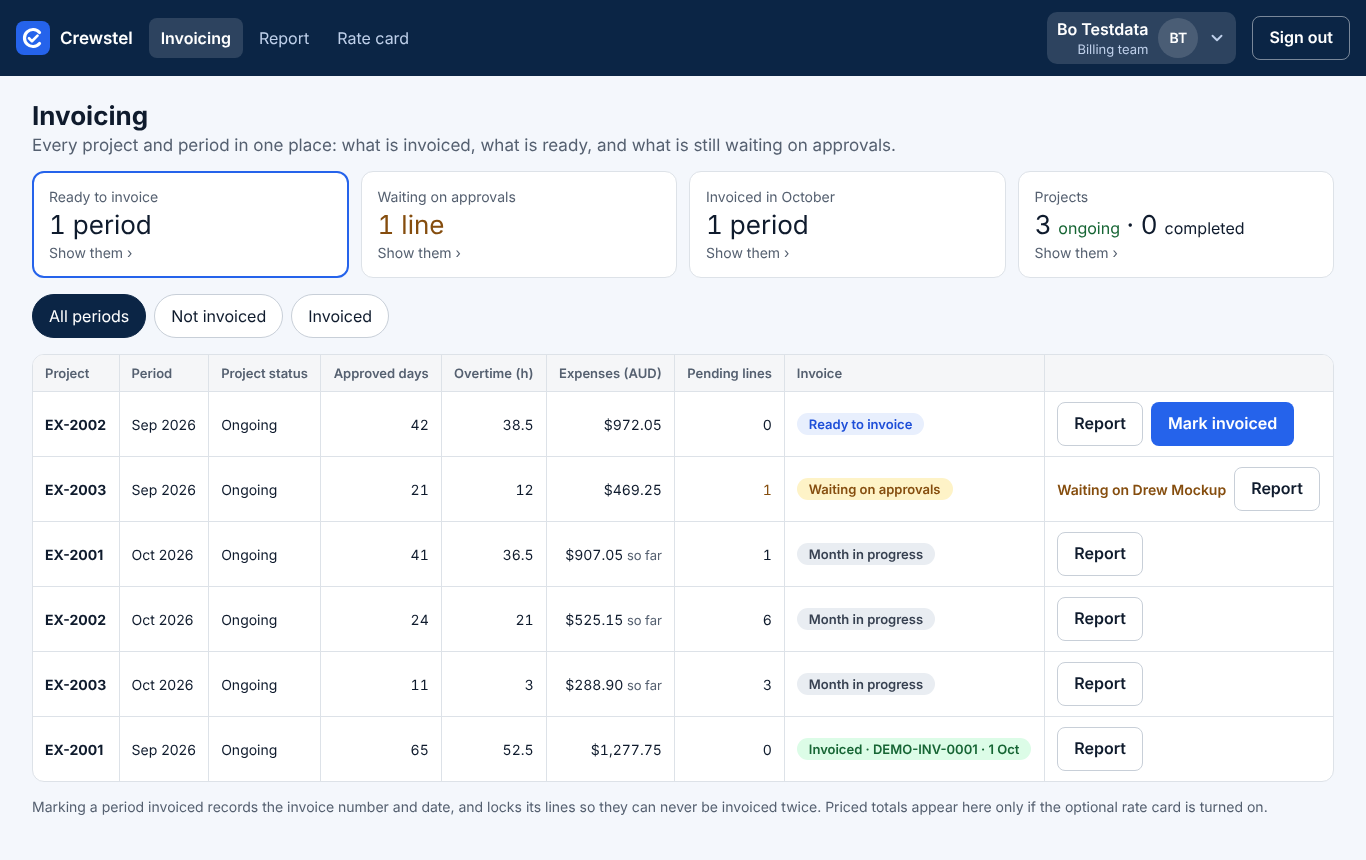Expand the Bo Testdata account dropdown chevron

[1217, 38]
